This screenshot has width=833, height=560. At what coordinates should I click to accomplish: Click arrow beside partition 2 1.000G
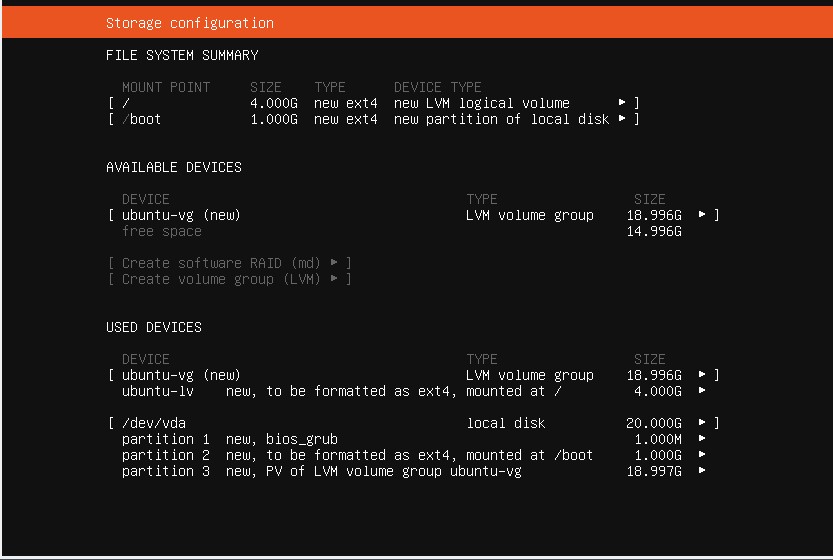click(x=702, y=455)
